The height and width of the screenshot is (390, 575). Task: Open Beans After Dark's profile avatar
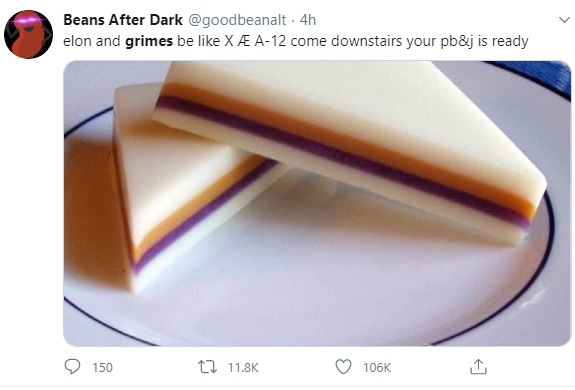[28, 34]
